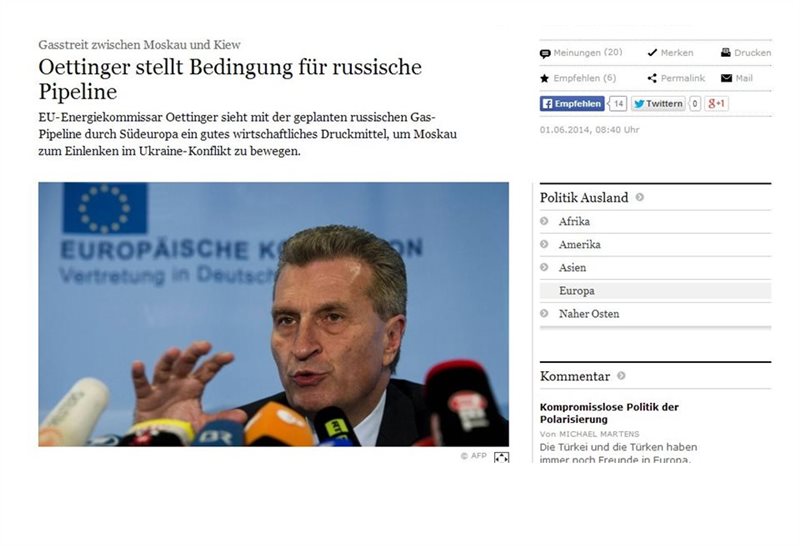
Task: Expand the Kommentar section arrow
Action: coord(621,376)
